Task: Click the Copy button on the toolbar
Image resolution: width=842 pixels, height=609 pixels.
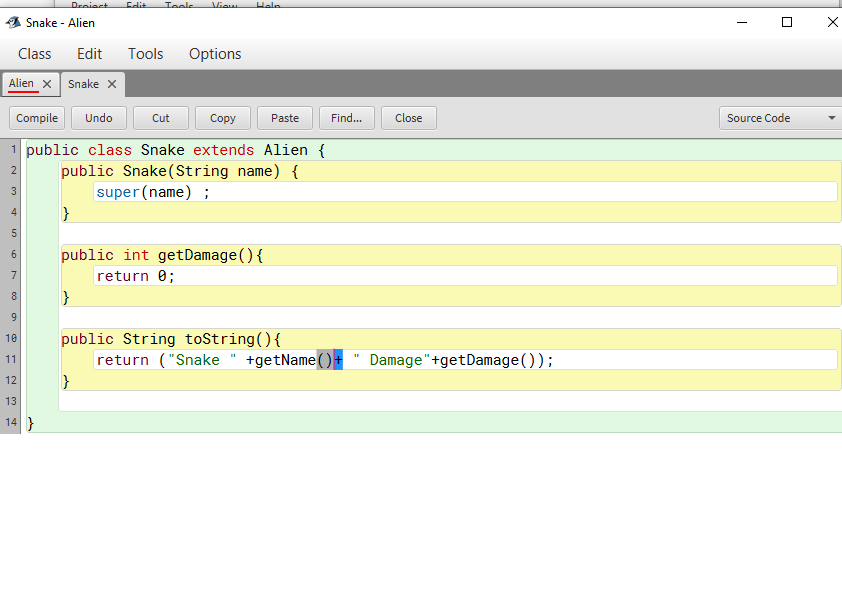Action: (x=222, y=117)
